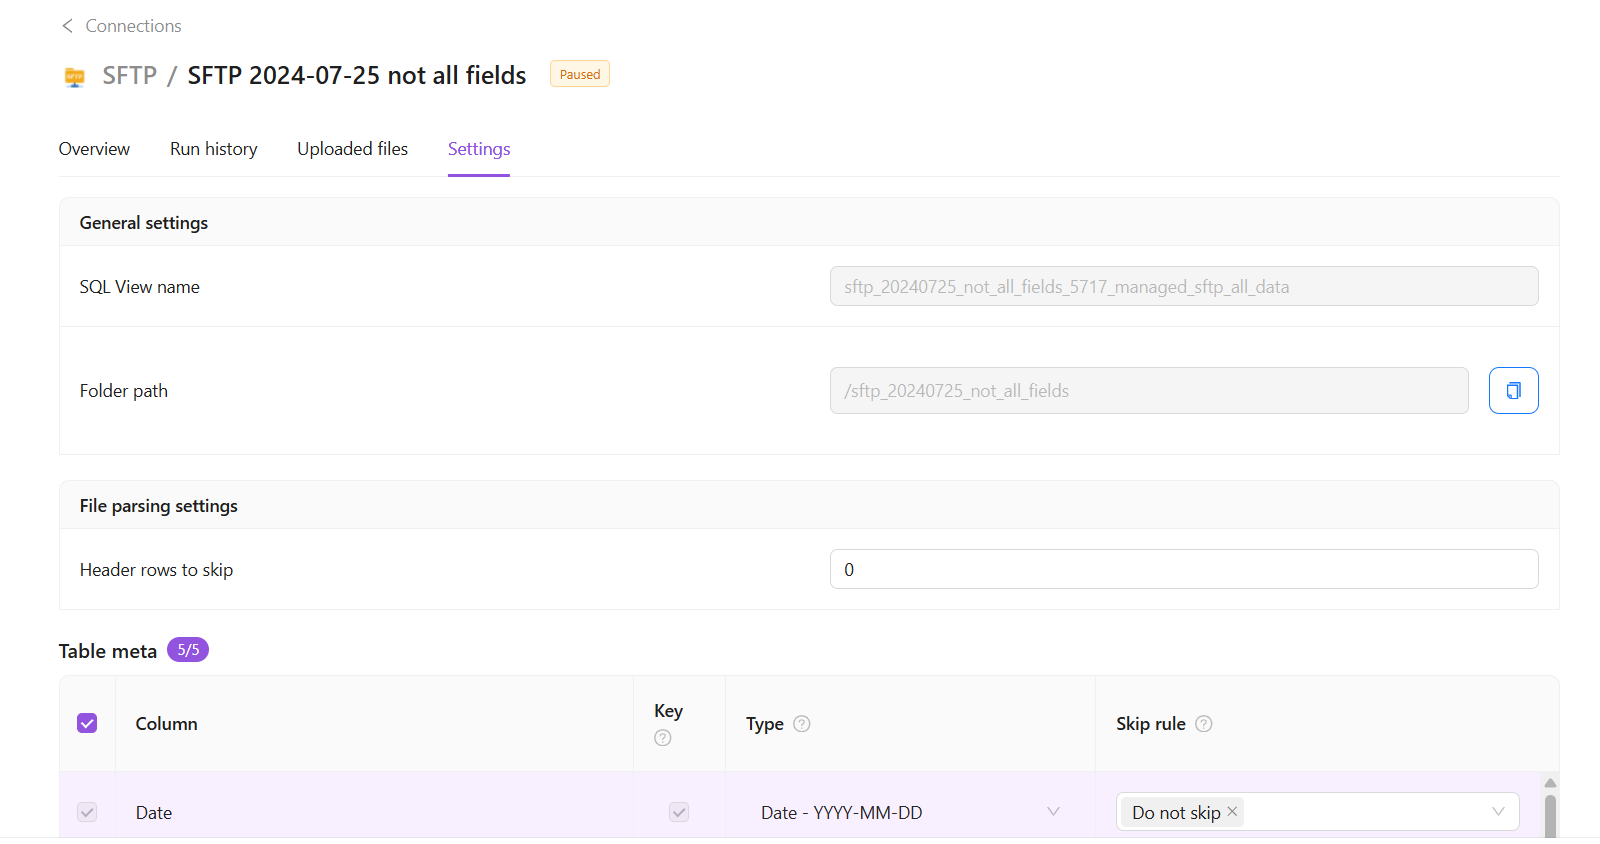Copy the folder path to clipboard

pyautogui.click(x=1513, y=391)
